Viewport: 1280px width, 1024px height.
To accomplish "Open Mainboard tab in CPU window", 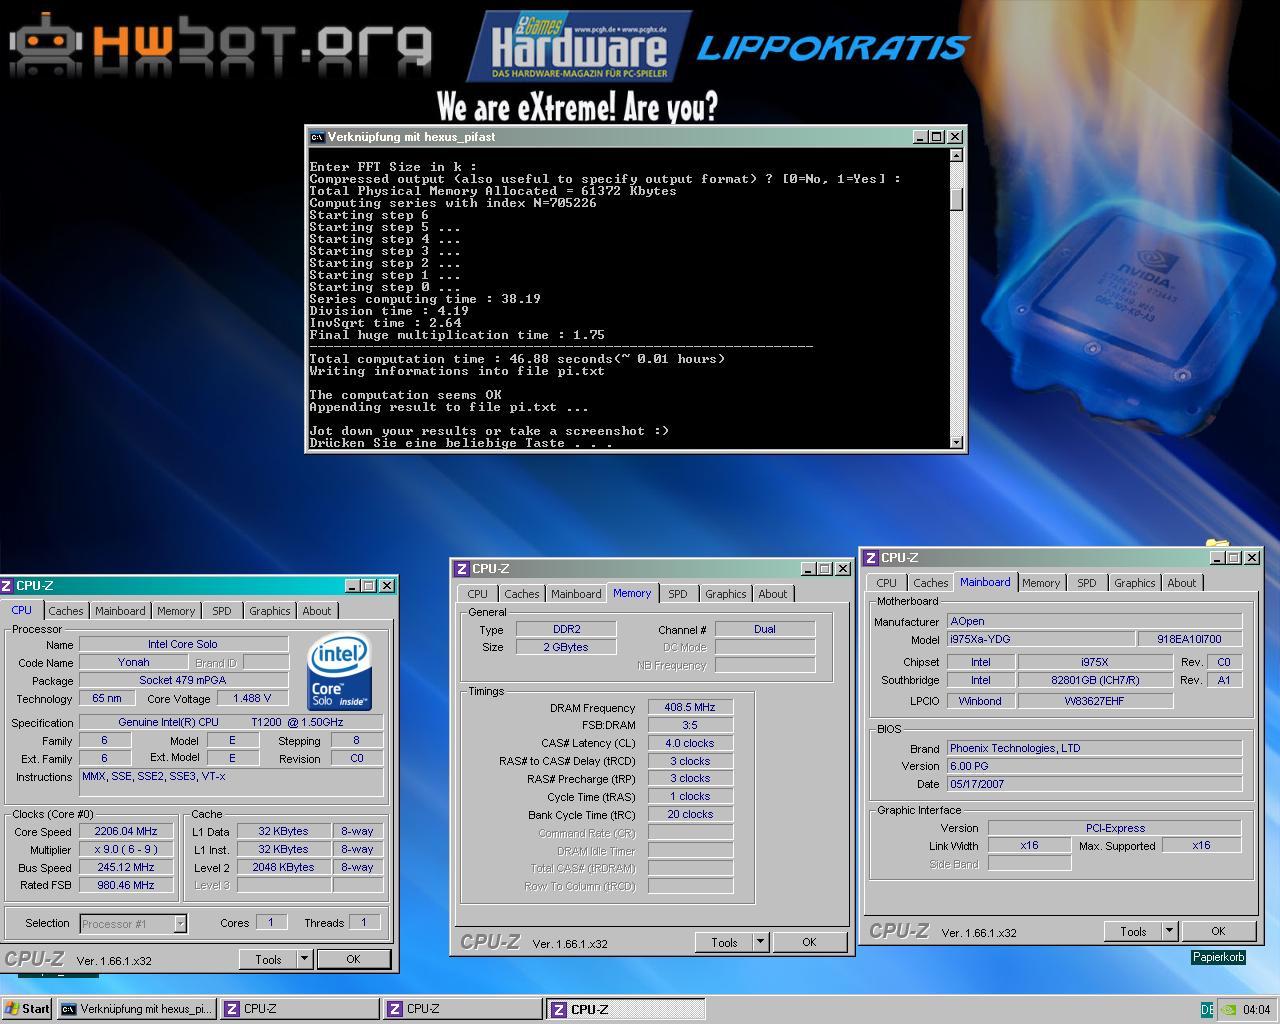I will coord(120,611).
